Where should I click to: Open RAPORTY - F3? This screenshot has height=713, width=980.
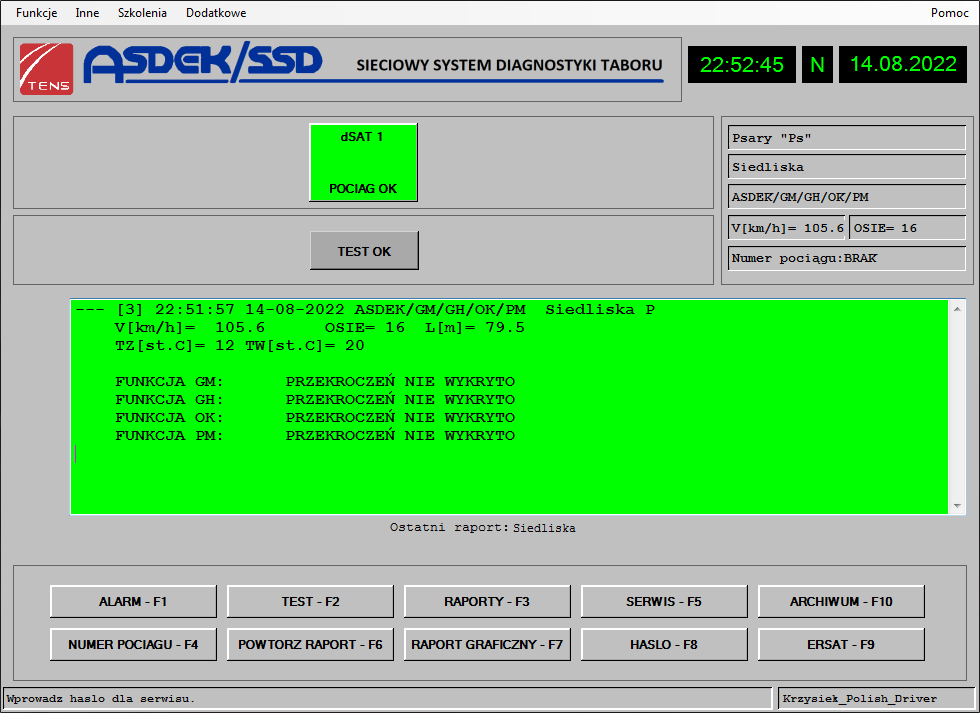click(x=487, y=601)
